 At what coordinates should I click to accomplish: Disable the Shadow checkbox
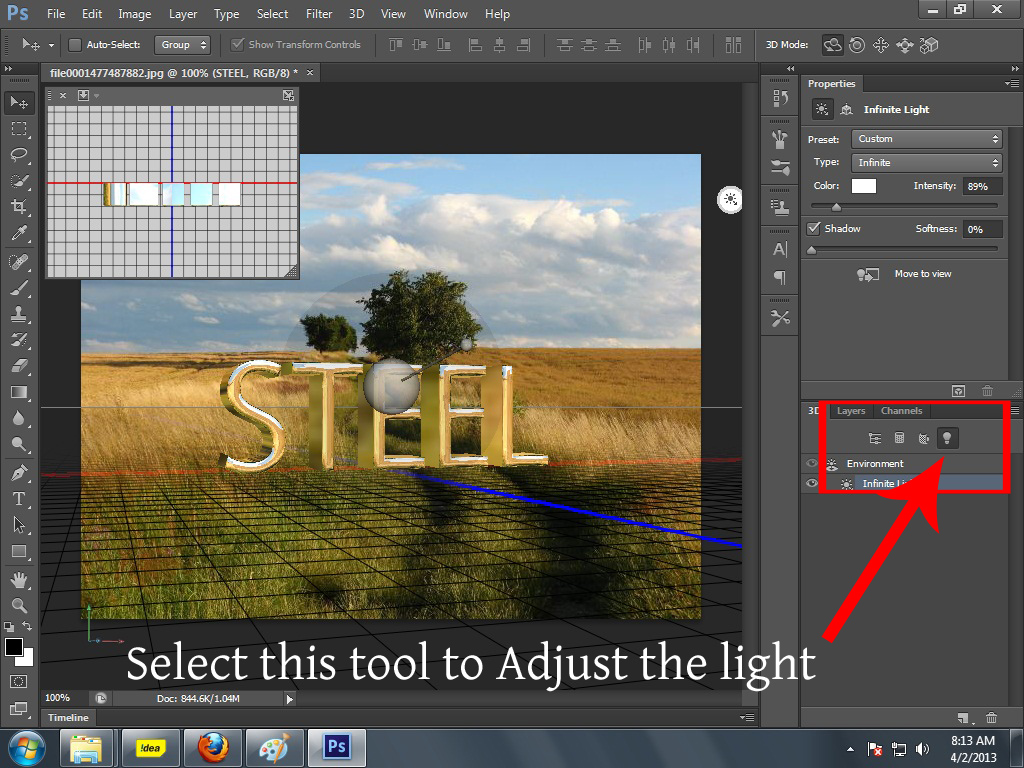pyautogui.click(x=814, y=228)
